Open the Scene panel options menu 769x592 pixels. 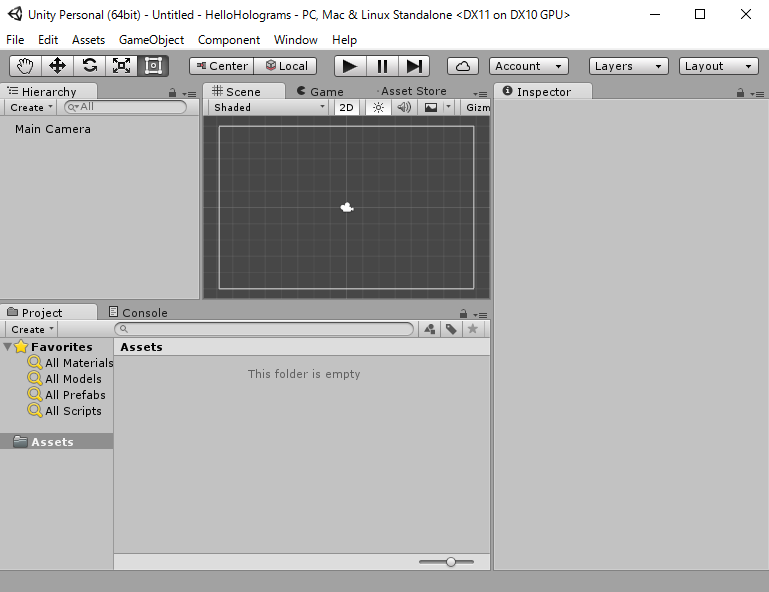480,93
